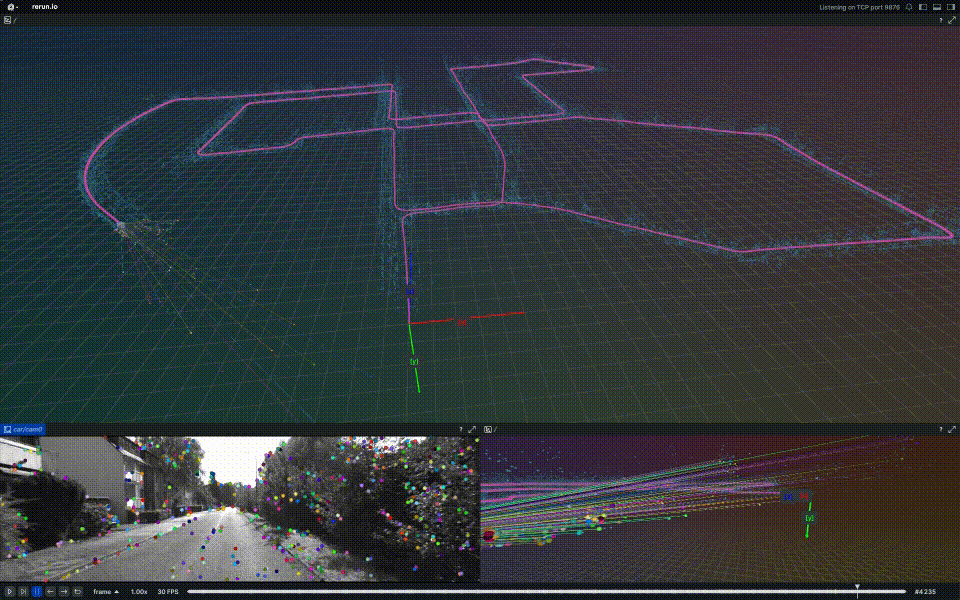Click the timeline playhead marker
Viewport: 960px width, 600px height.
pyautogui.click(x=857, y=589)
